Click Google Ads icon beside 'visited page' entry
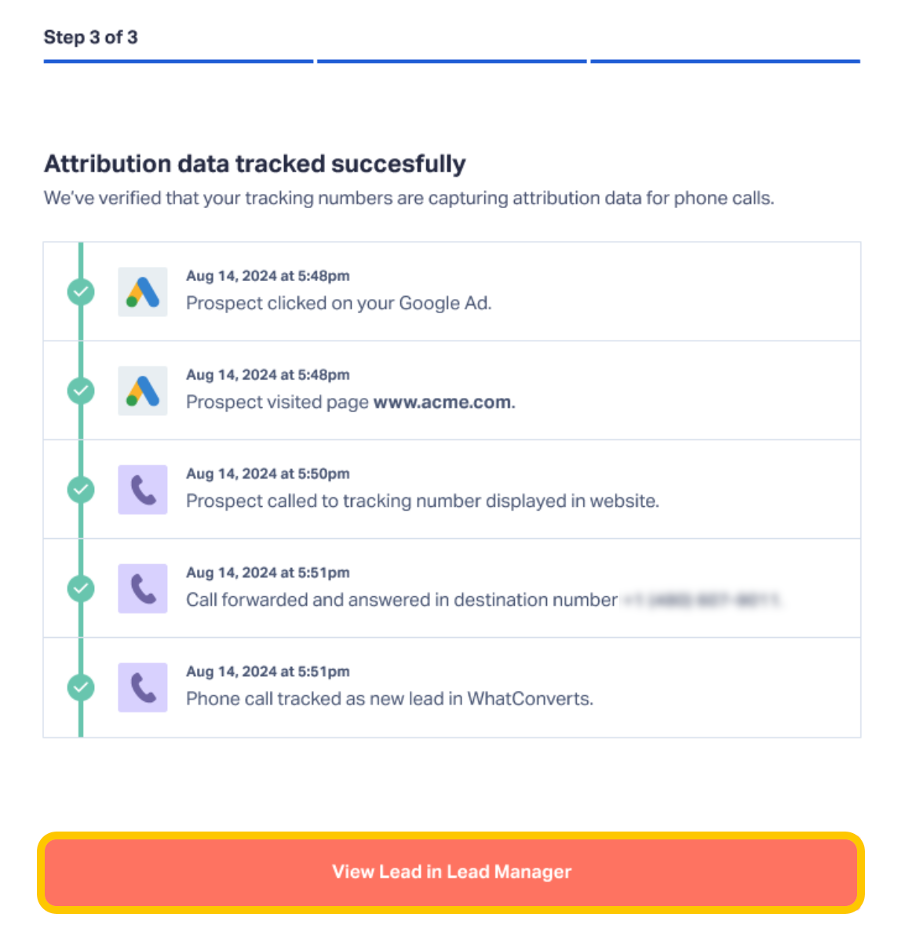Screen dimensions: 912x940 (x=143, y=390)
